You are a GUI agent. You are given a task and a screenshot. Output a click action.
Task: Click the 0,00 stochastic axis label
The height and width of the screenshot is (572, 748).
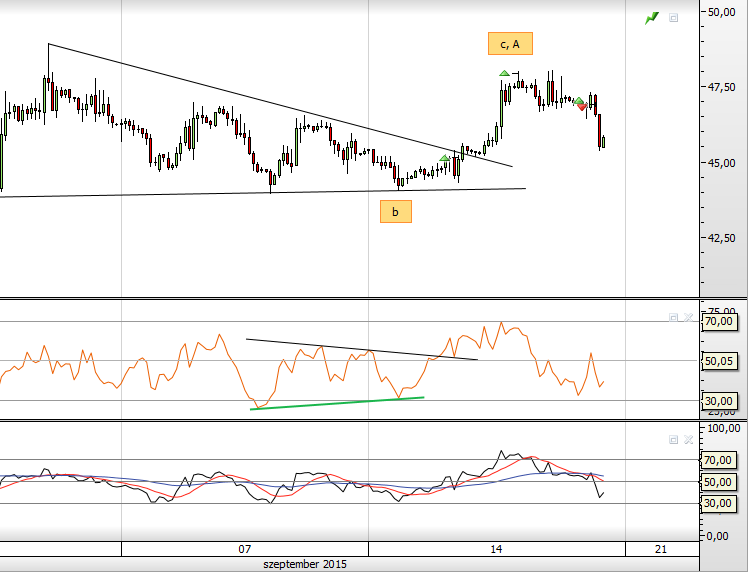point(717,536)
